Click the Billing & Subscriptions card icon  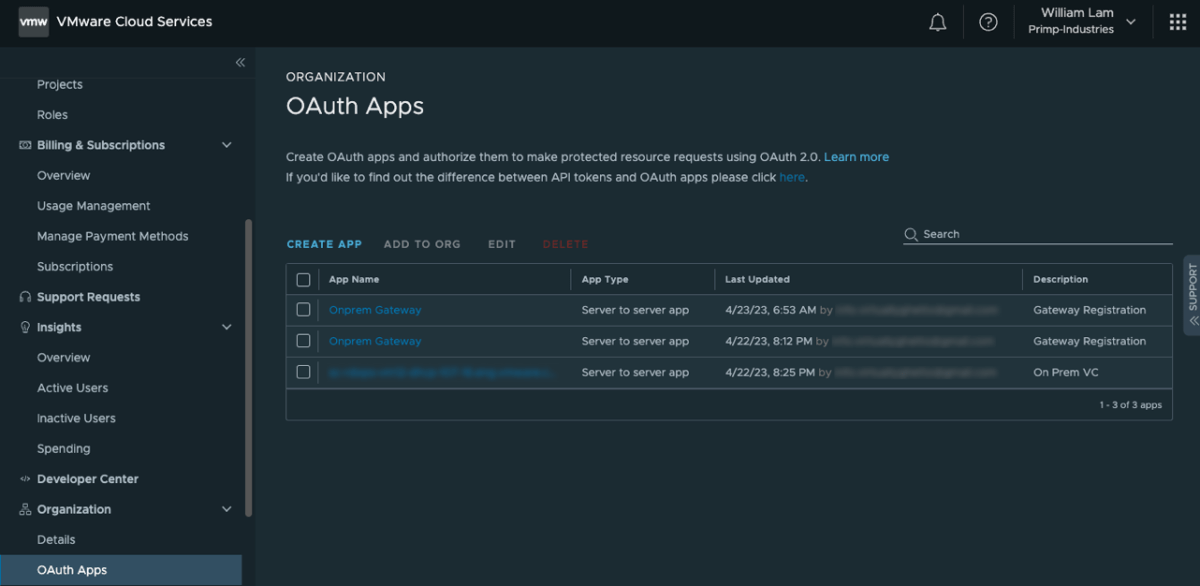tap(26, 145)
